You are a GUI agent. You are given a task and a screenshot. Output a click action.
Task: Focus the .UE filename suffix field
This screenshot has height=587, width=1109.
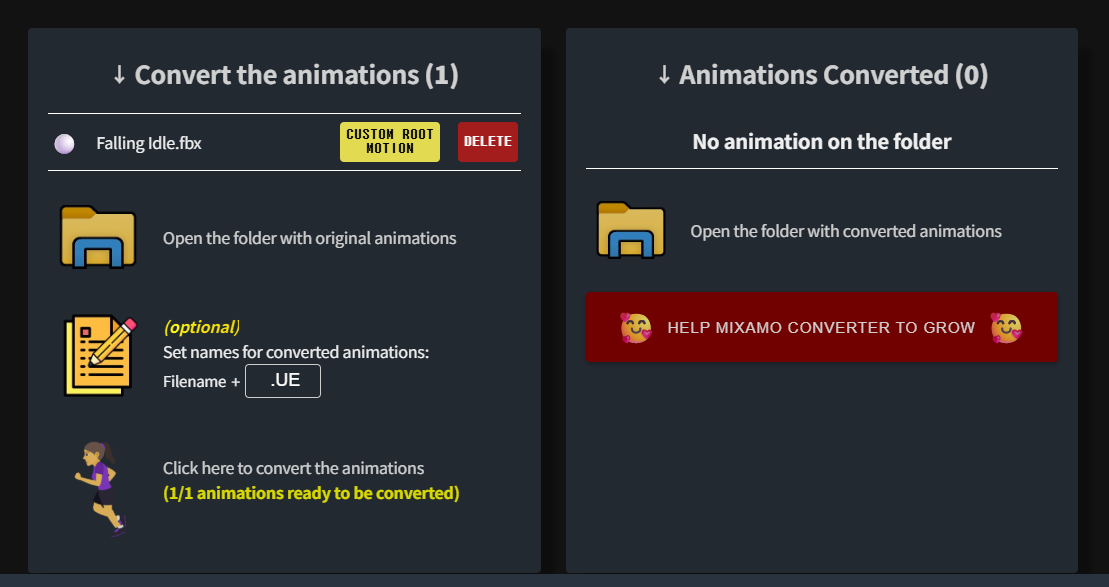click(x=283, y=381)
